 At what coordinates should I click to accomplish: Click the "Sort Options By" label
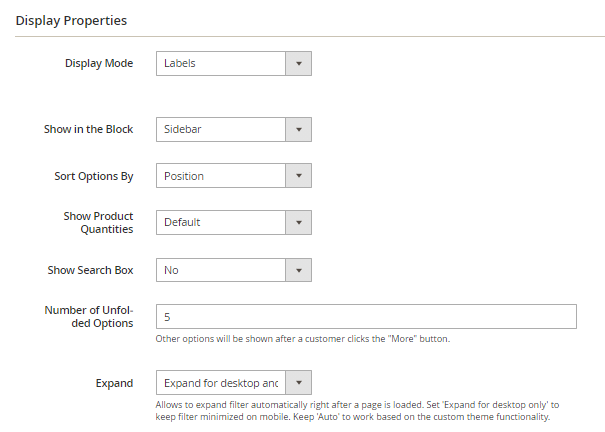click(x=93, y=176)
